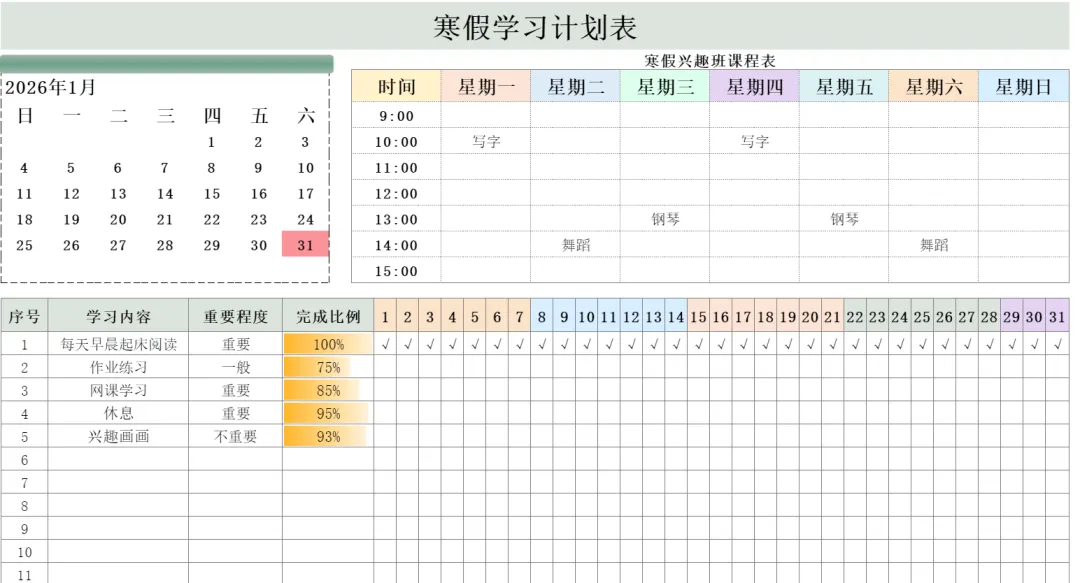Click the 序号 column header
Viewport: 1080px width, 583px height.
(x=24, y=316)
